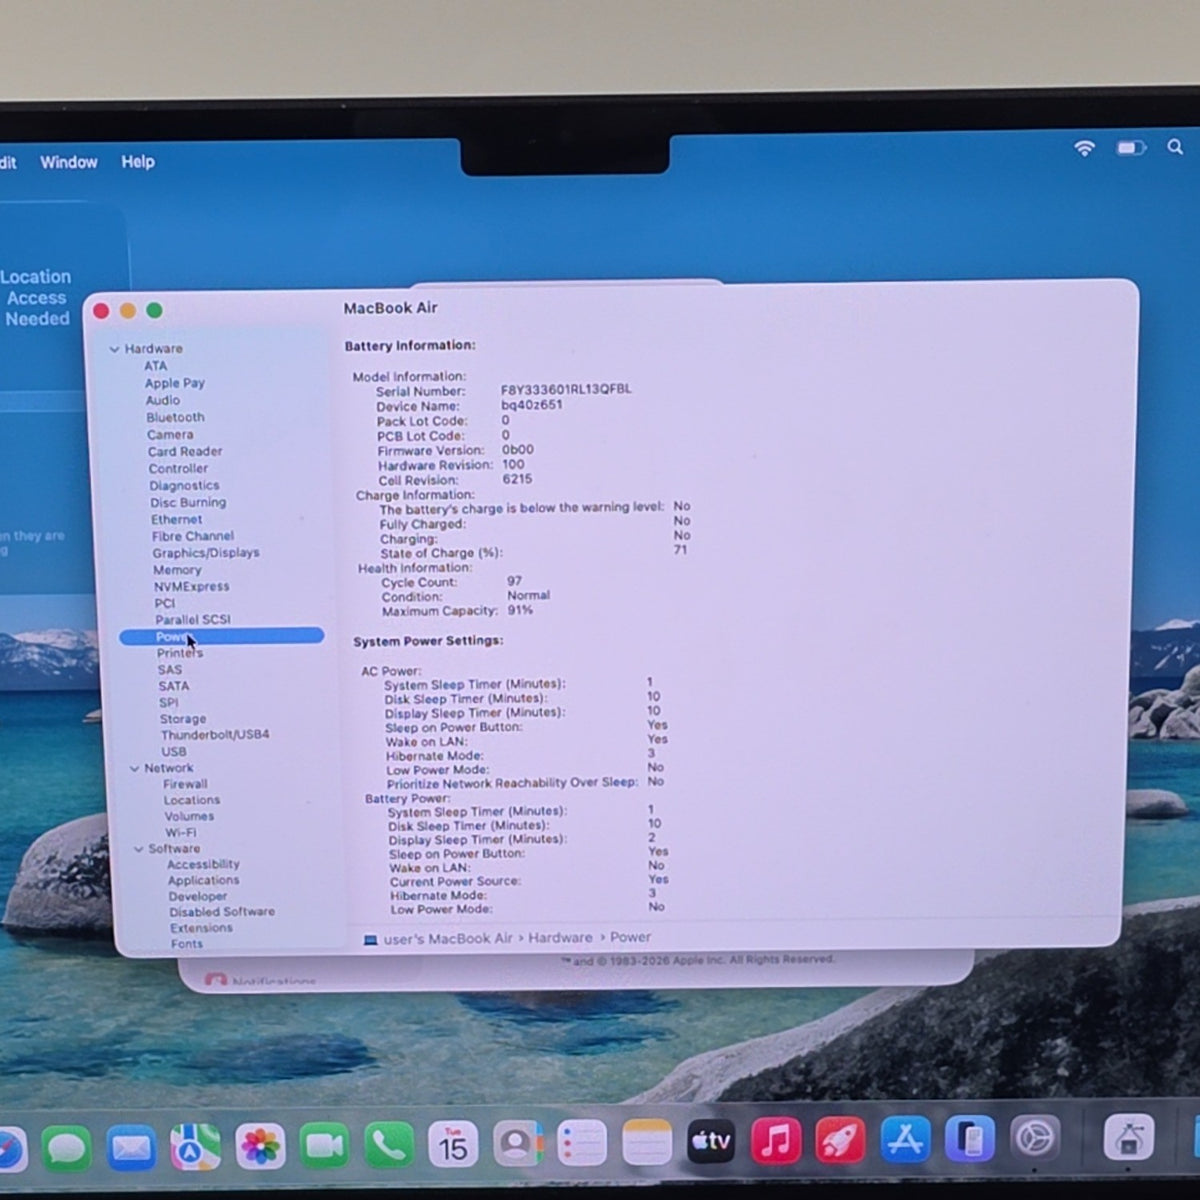Select USB under Hardware

pyautogui.click(x=174, y=752)
